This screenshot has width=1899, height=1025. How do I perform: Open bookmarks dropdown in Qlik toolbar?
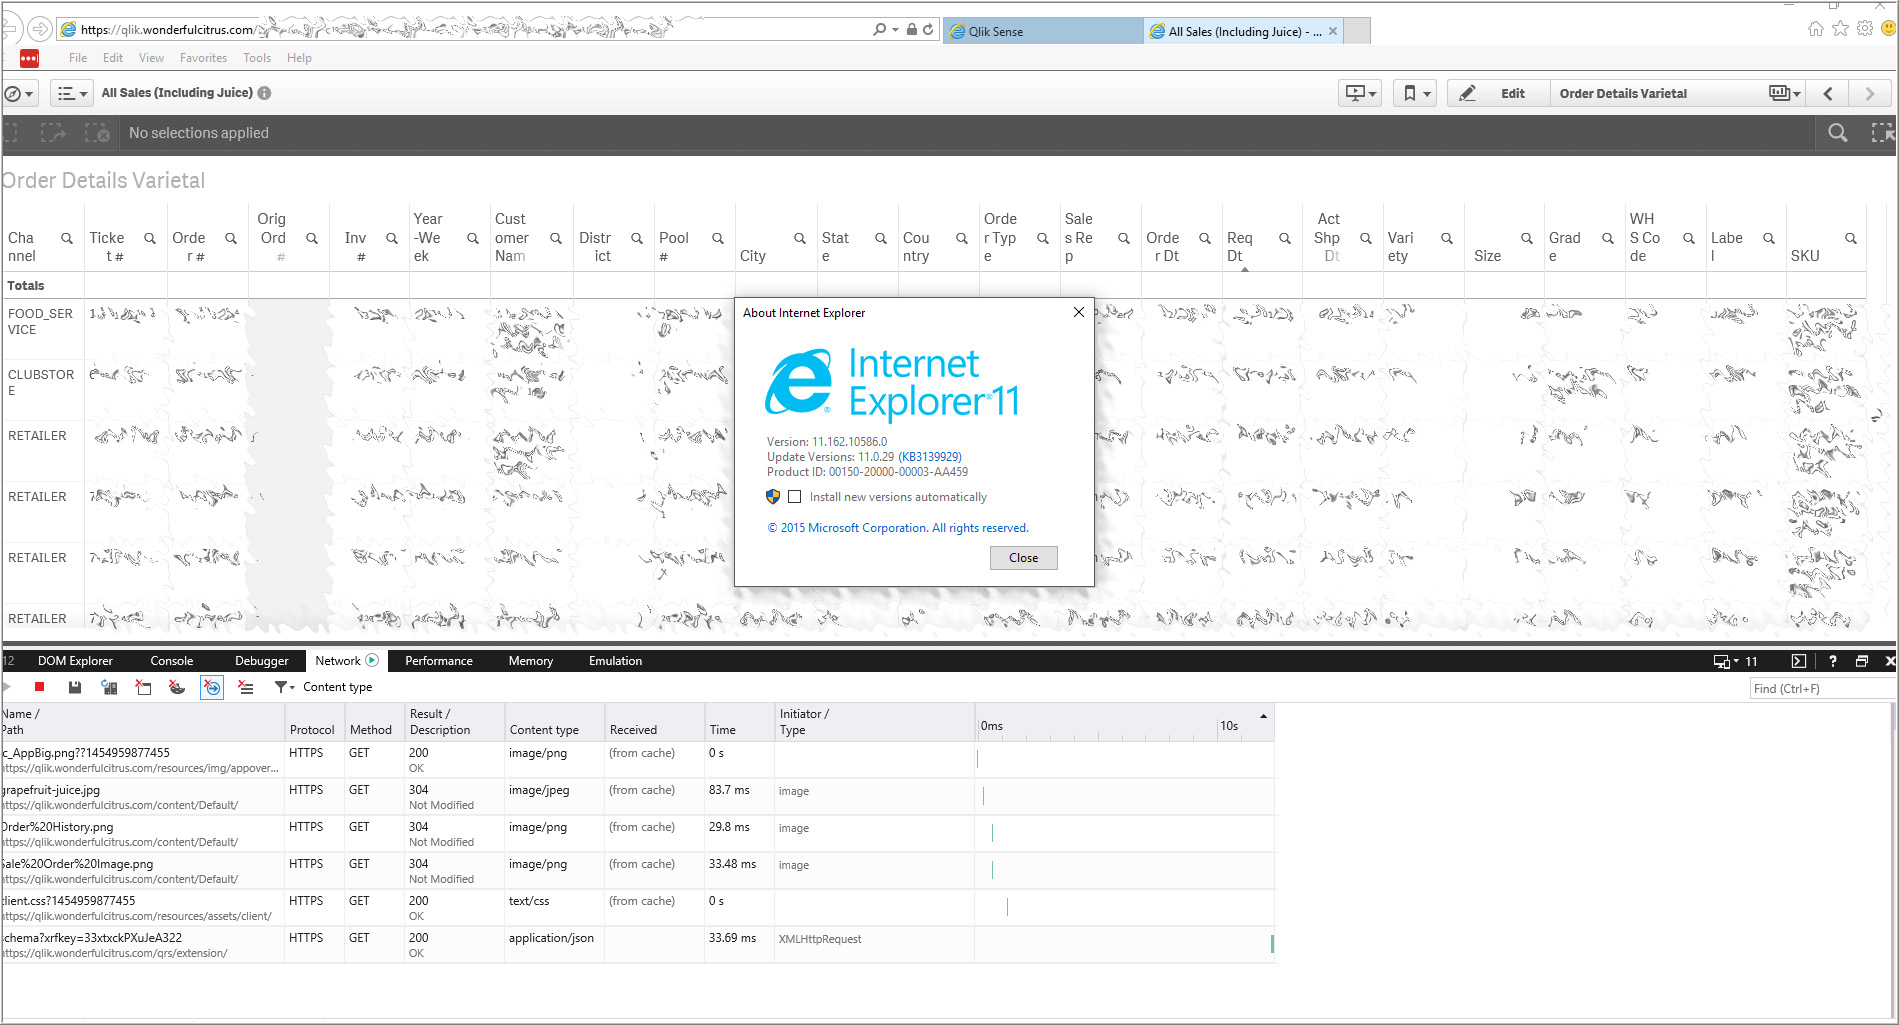point(1416,93)
